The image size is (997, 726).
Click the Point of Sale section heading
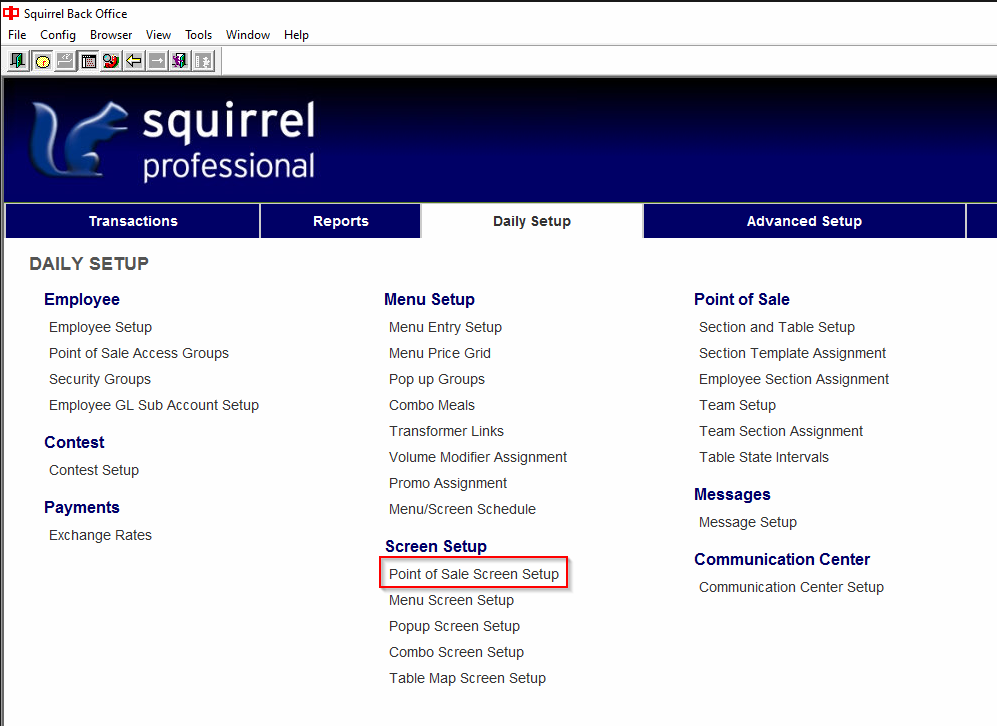tap(741, 299)
